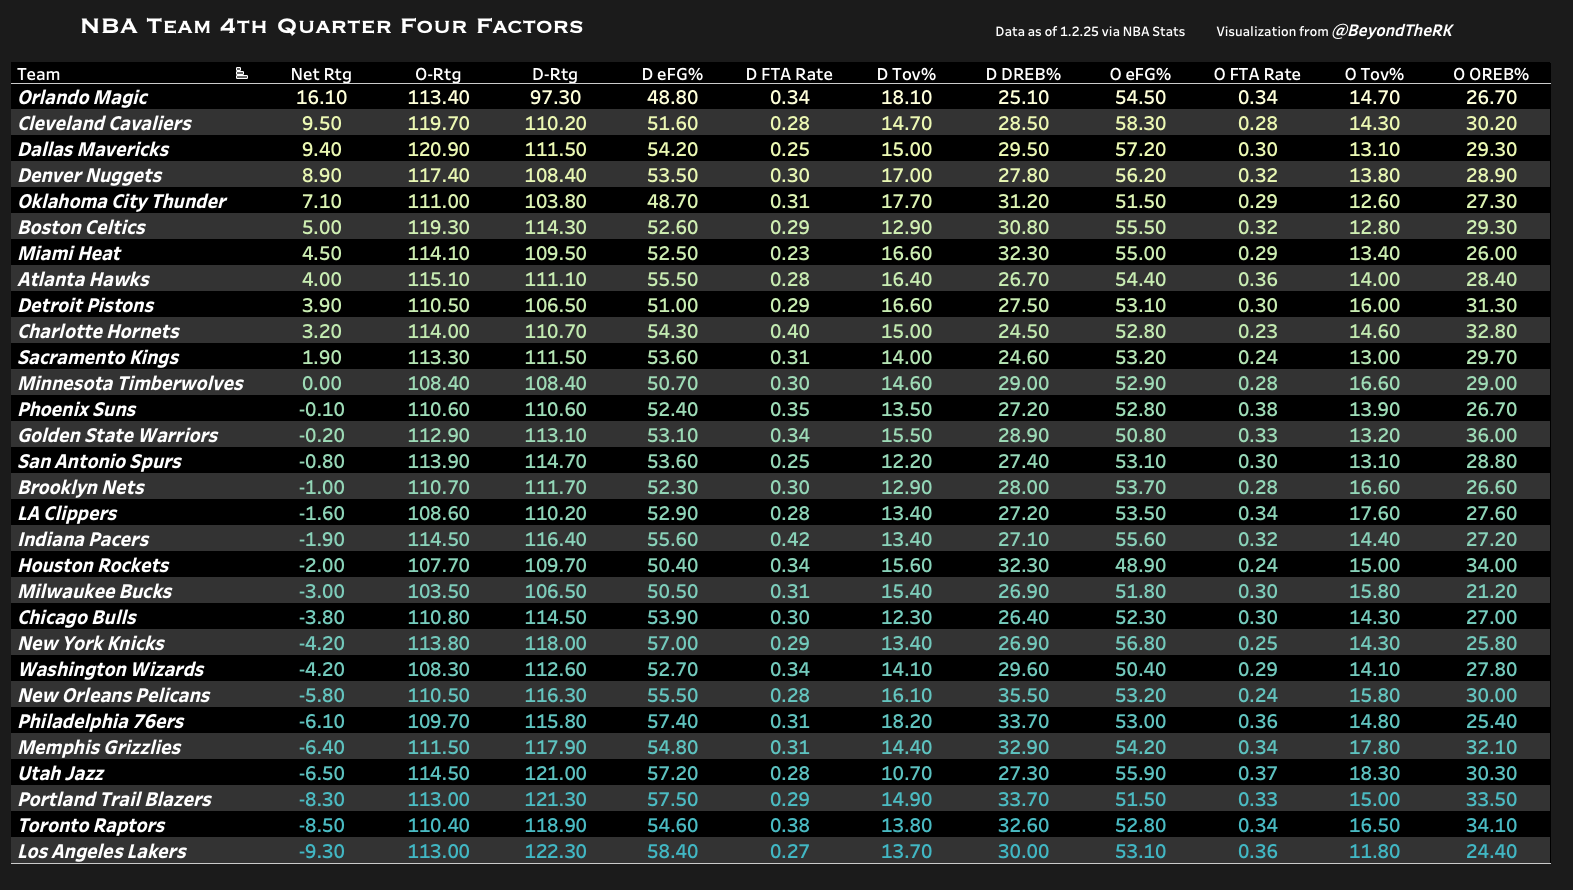Click the San Antonio Spurs team name
This screenshot has width=1573, height=890.
[100, 461]
